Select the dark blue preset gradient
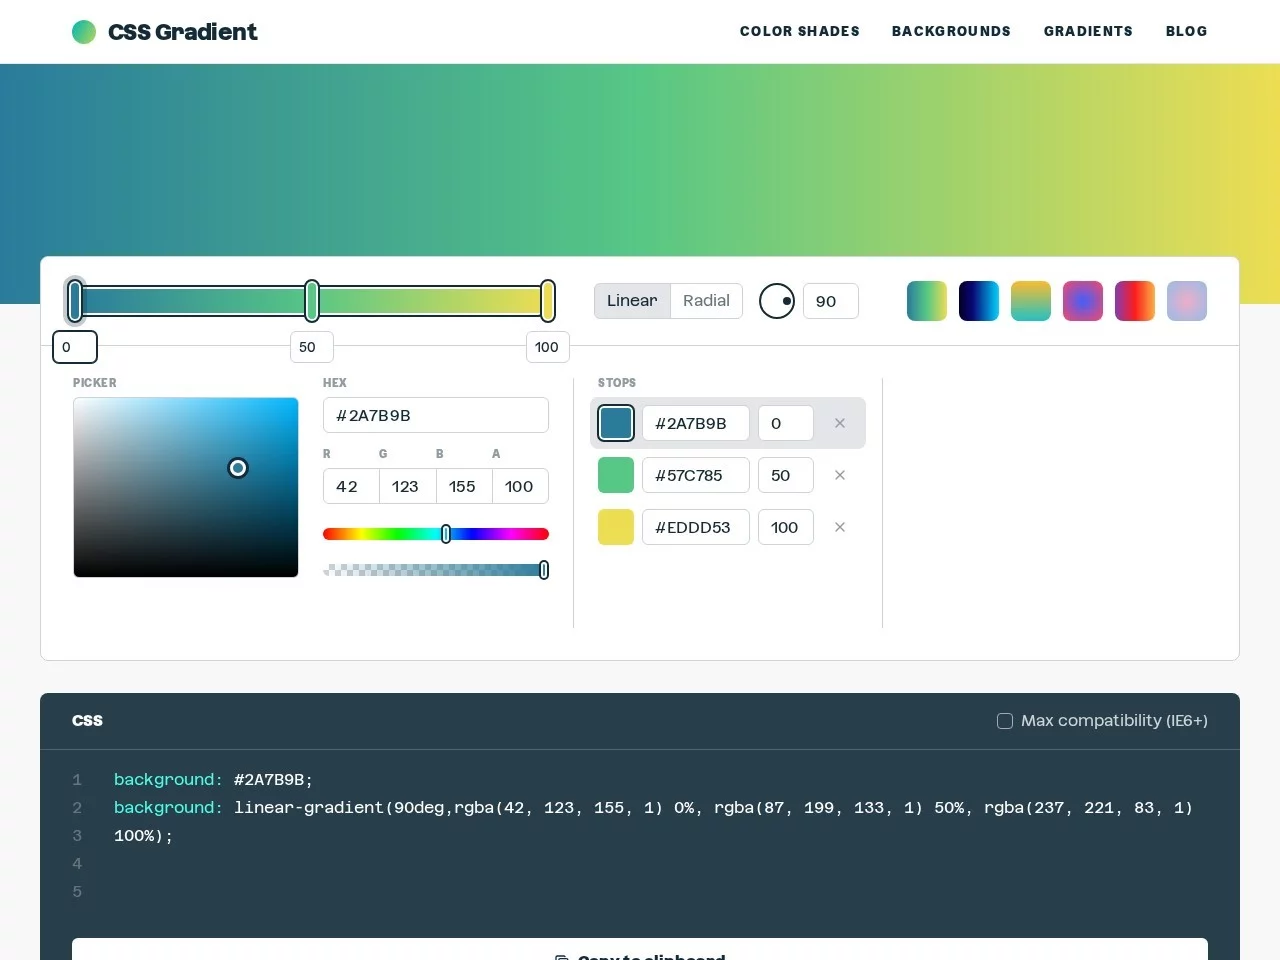 pyautogui.click(x=979, y=301)
